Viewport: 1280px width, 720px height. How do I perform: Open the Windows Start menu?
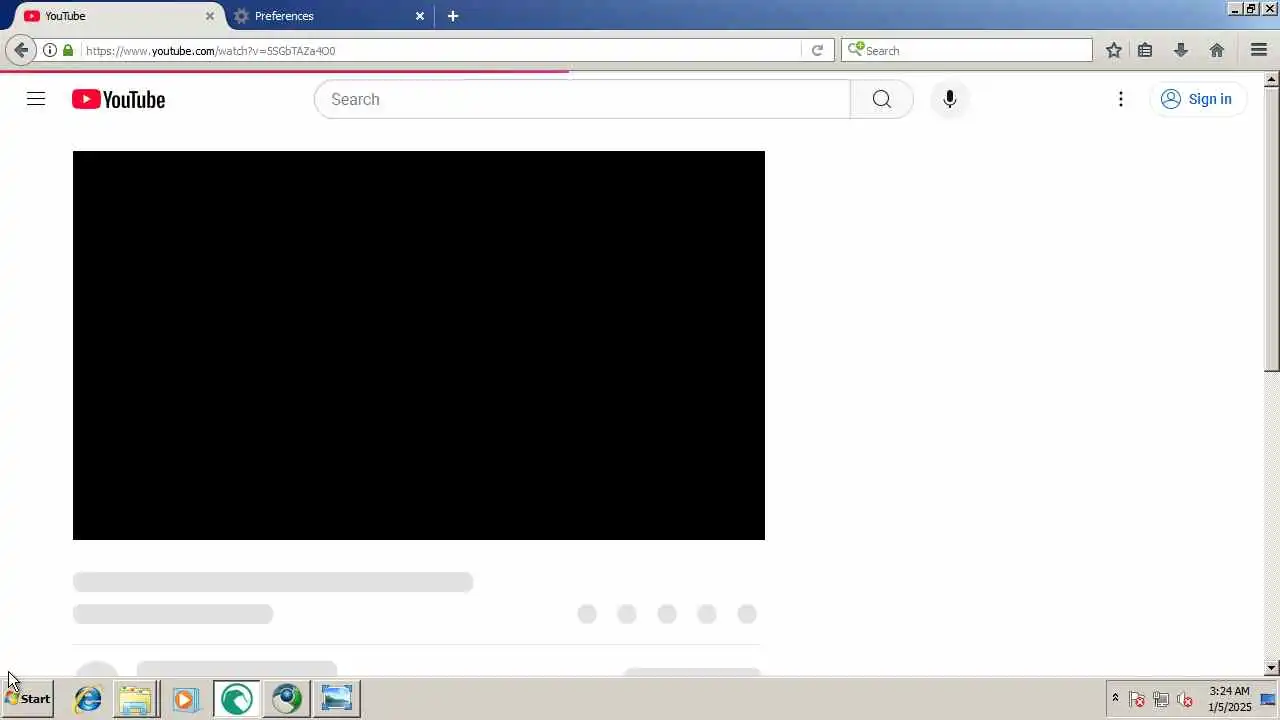pyautogui.click(x=27, y=699)
